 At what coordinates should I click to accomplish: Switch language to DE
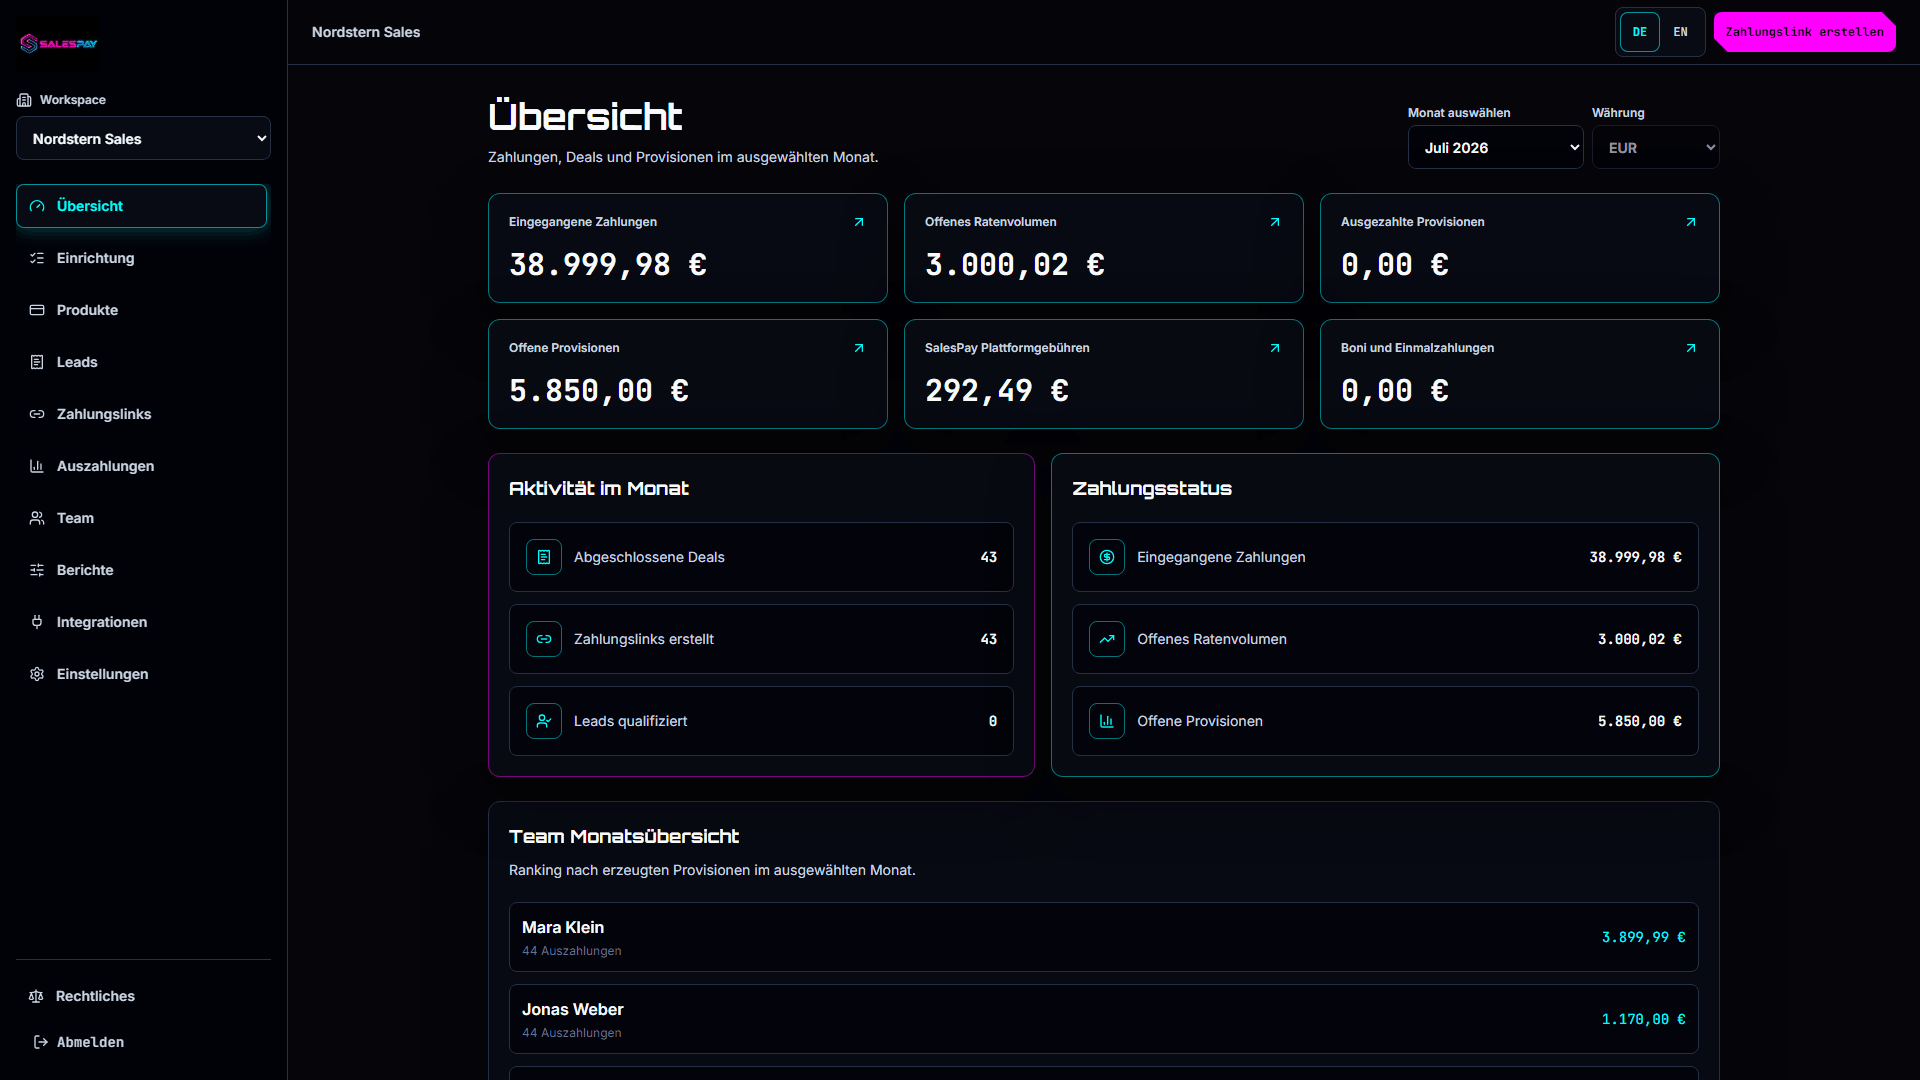pos(1640,32)
